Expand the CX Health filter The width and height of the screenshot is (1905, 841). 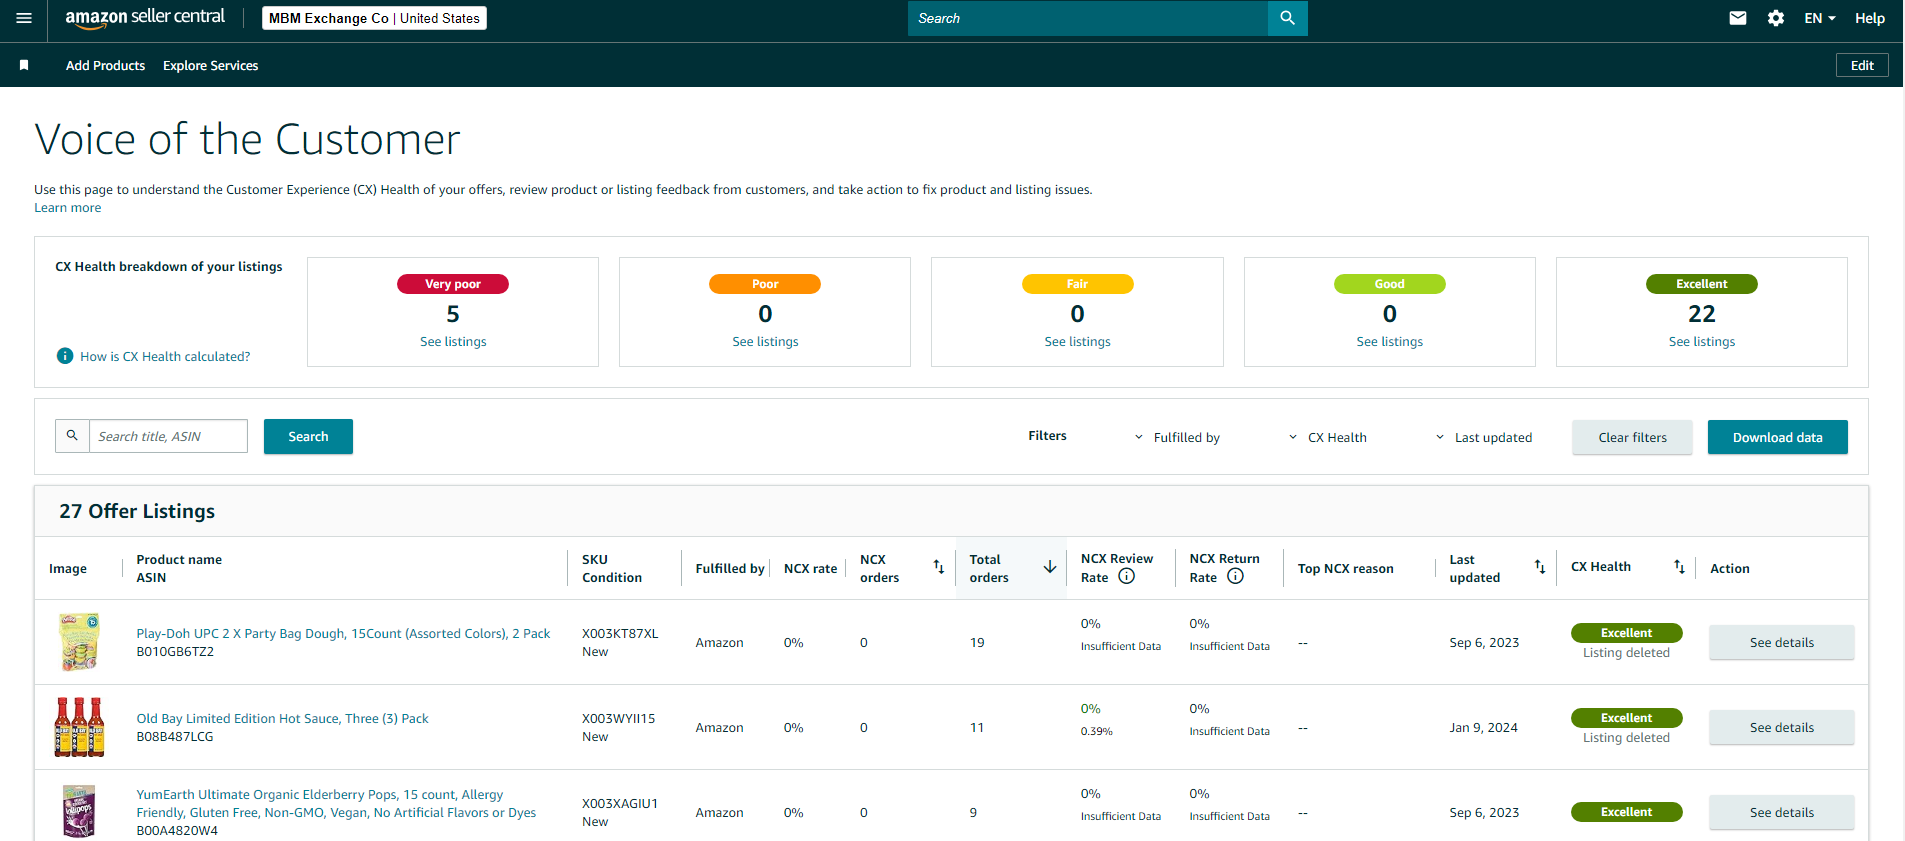[x=1327, y=437]
